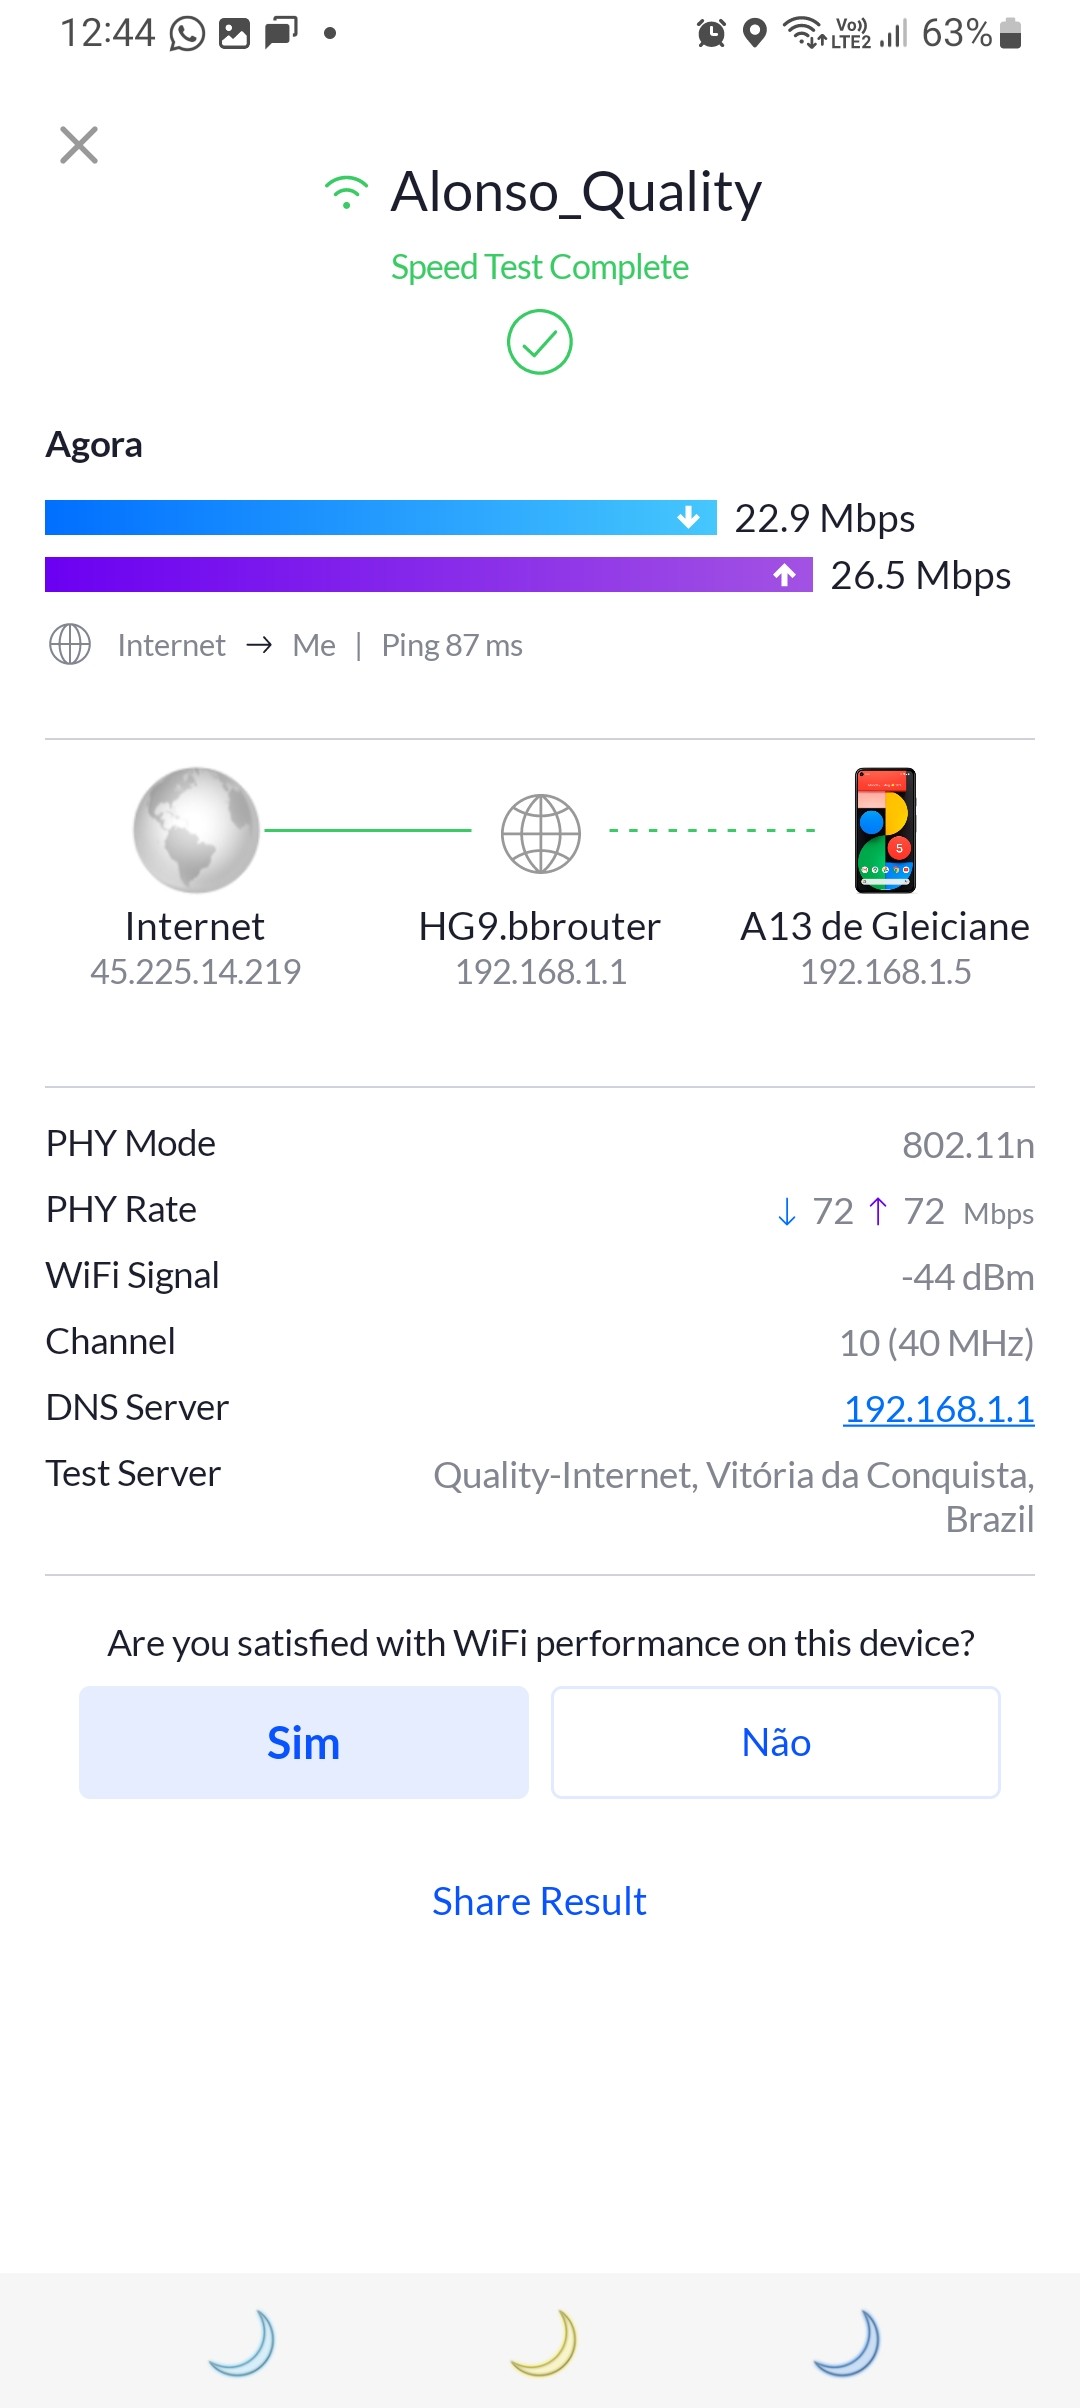Open the 192.168.1.1 DNS server link
This screenshot has width=1080, height=2408.
[938, 1409]
